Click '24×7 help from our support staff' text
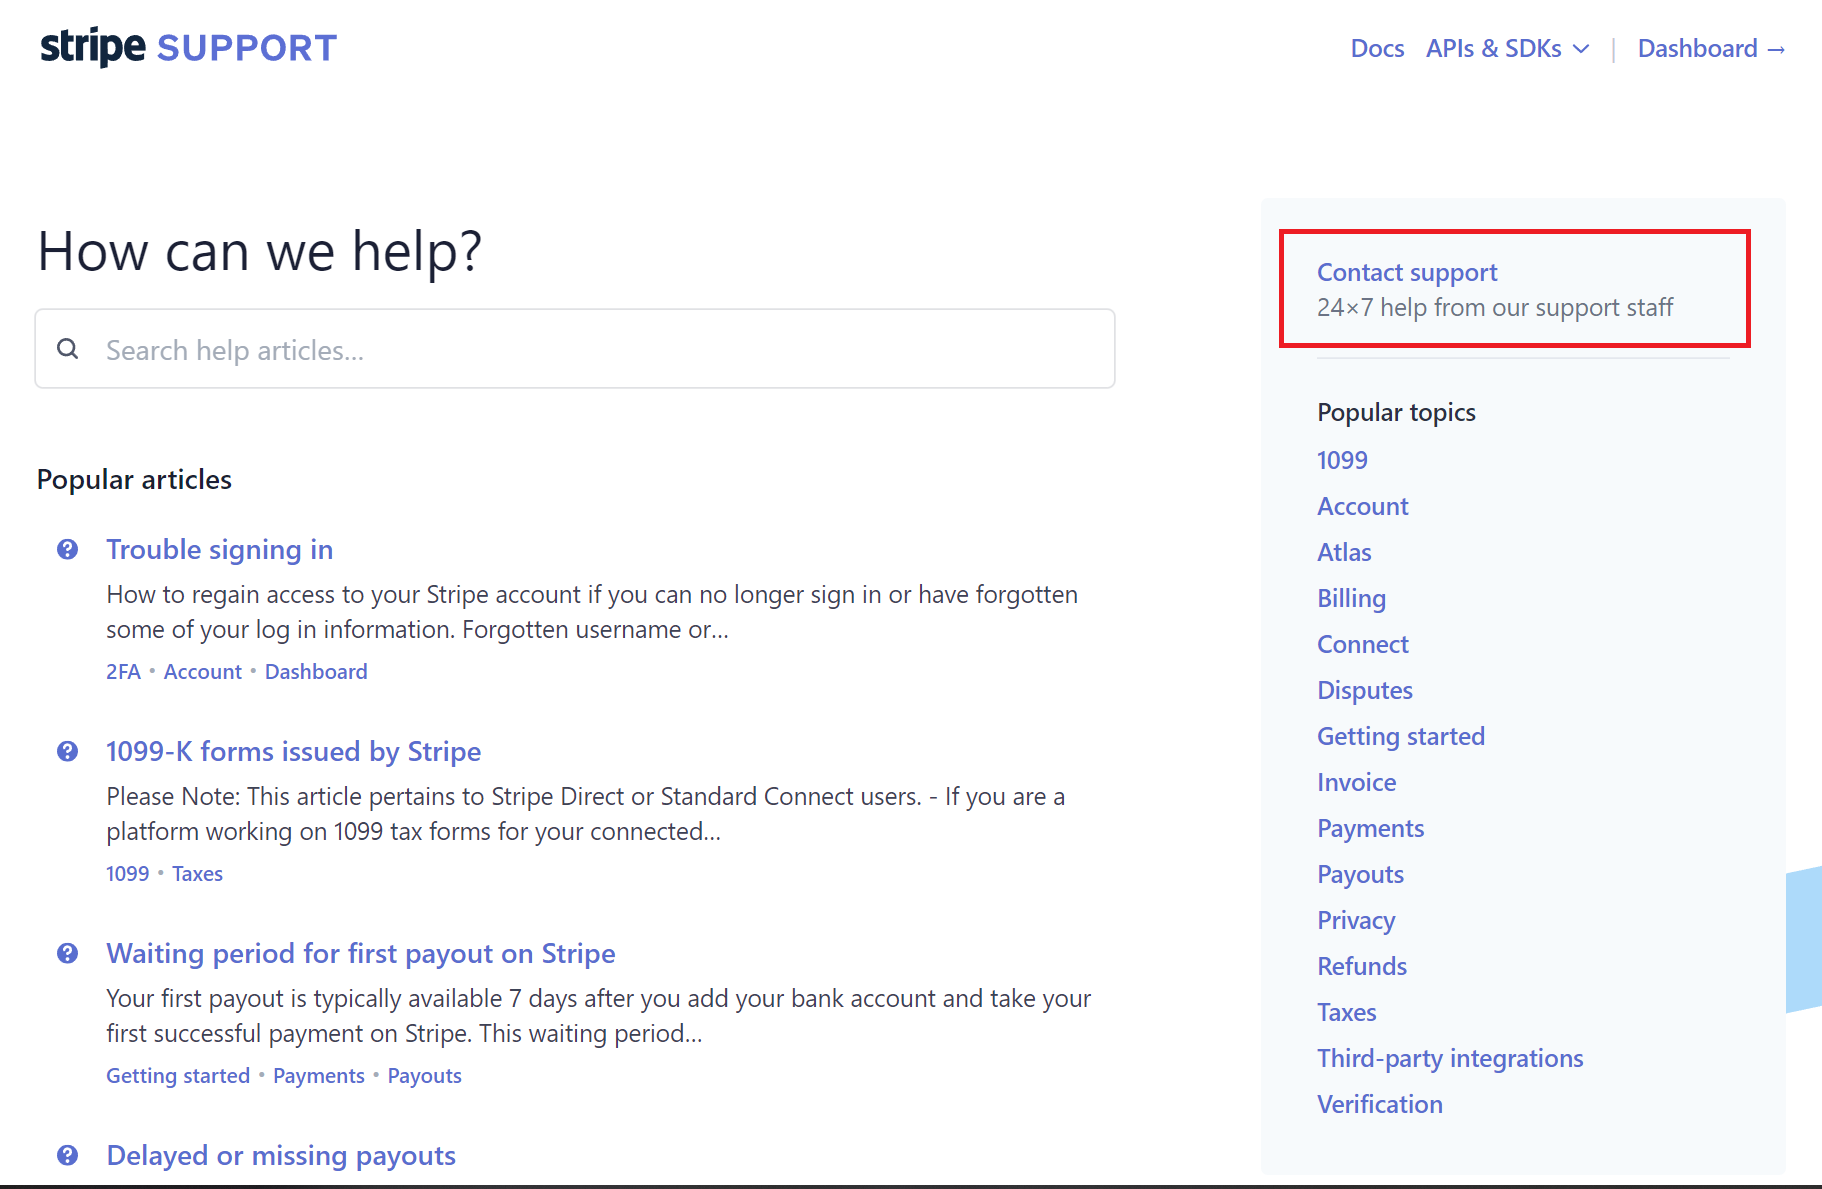The width and height of the screenshot is (1822, 1189). (x=1495, y=308)
